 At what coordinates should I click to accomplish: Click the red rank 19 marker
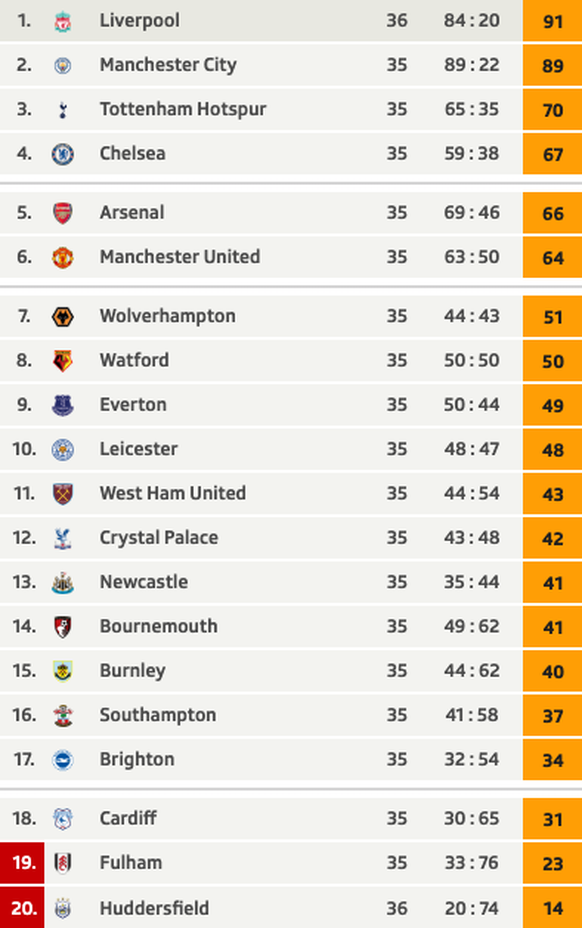click(x=22, y=863)
